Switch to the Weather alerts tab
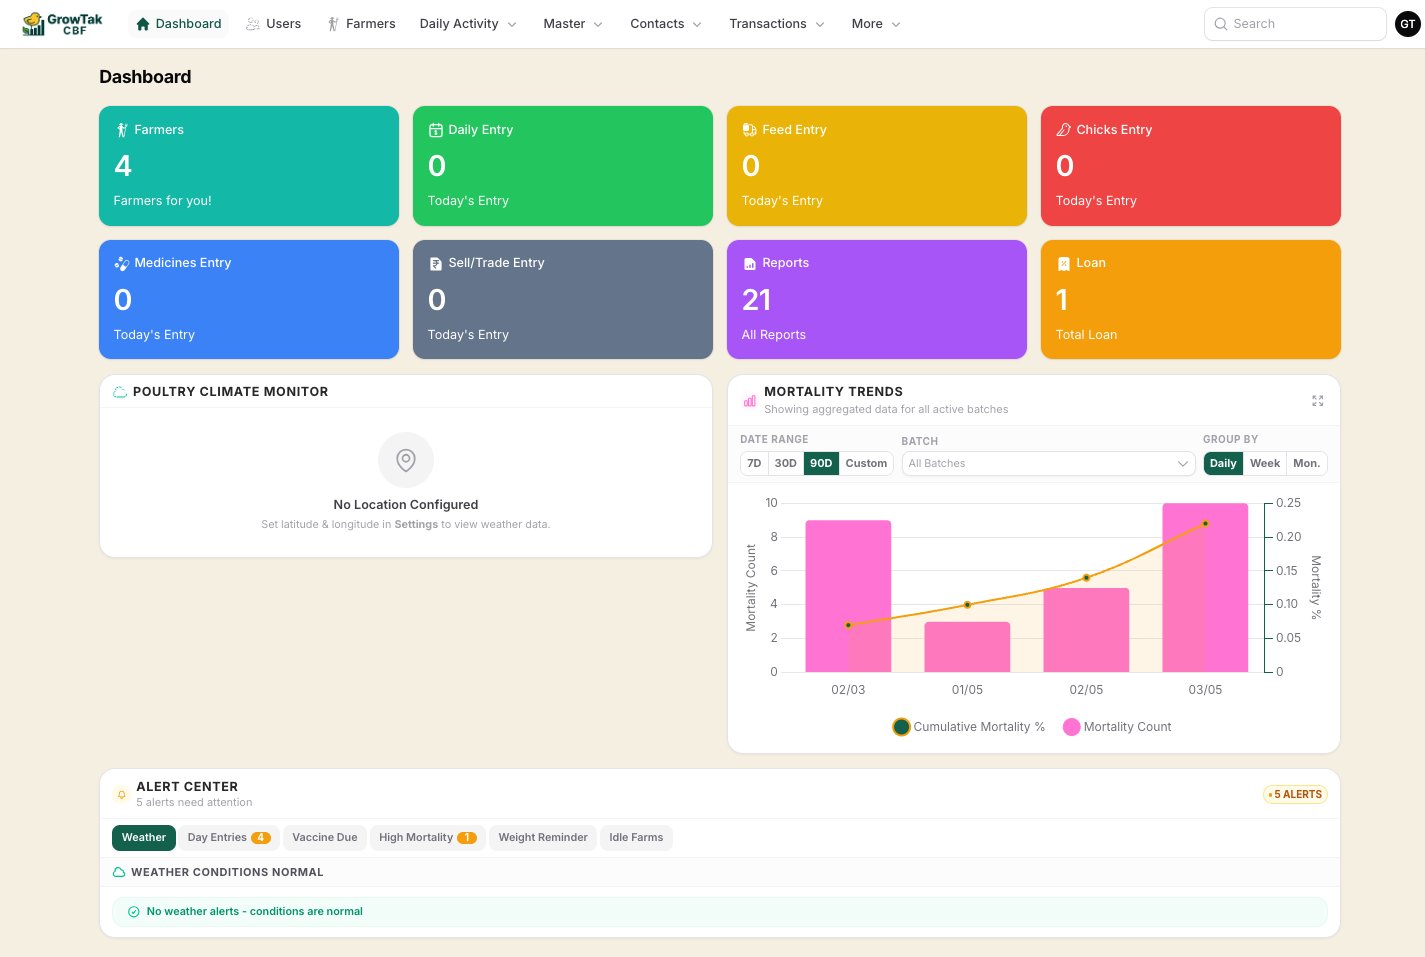Screen dimensions: 1425x957 coord(144,838)
